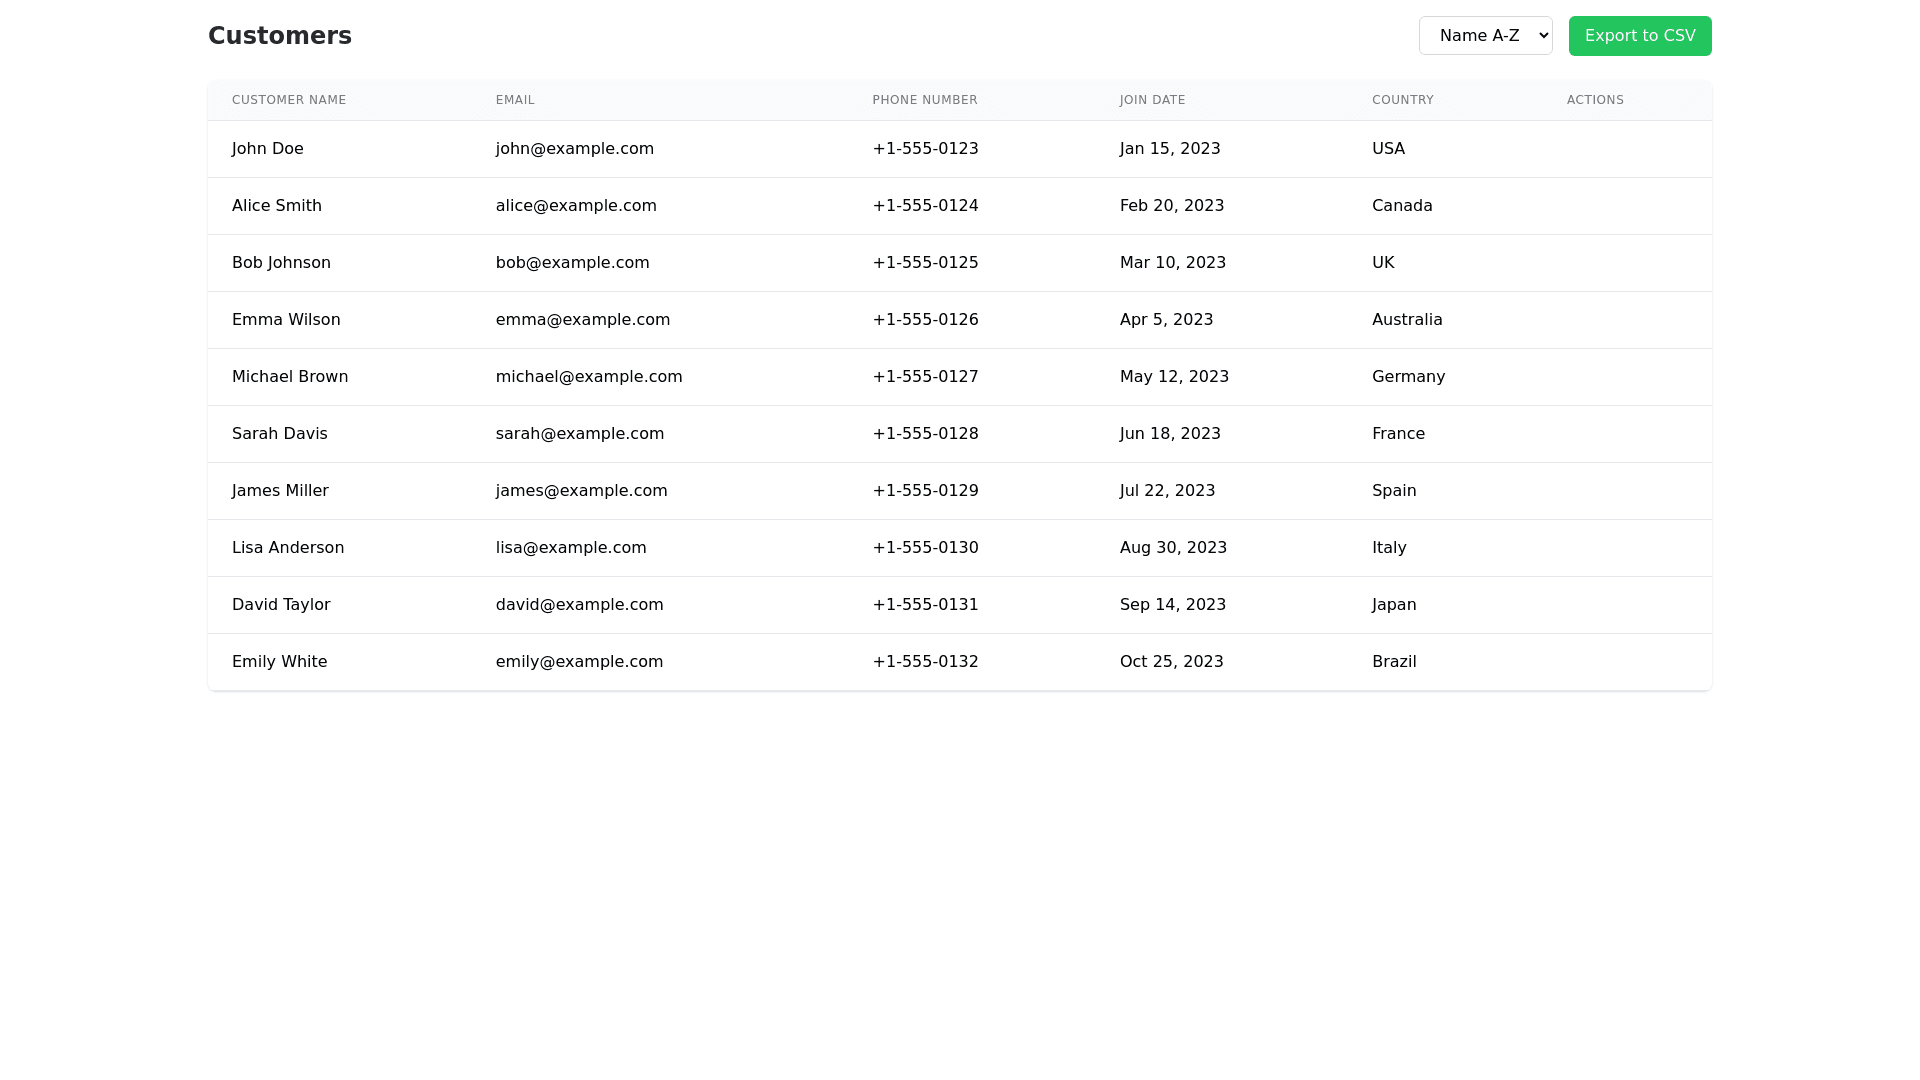The image size is (1920, 1080).
Task: Click the Actions column header
Action: [1594, 100]
